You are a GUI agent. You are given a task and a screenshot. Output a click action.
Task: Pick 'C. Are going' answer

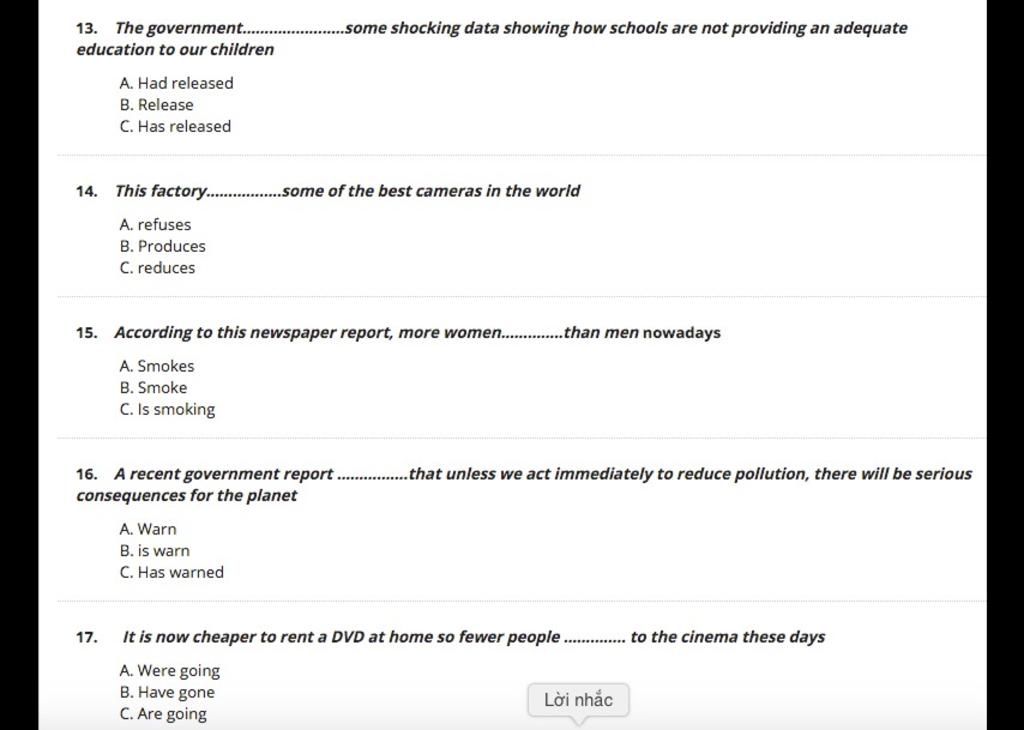click(x=163, y=714)
